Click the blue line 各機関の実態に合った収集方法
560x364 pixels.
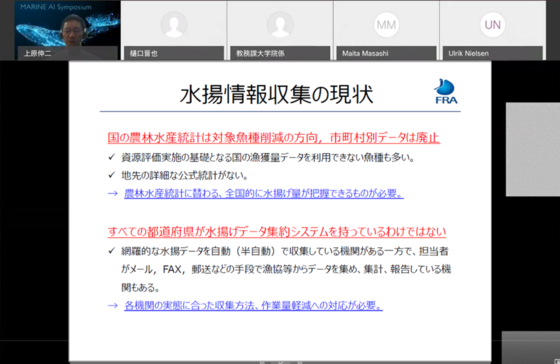253,305
